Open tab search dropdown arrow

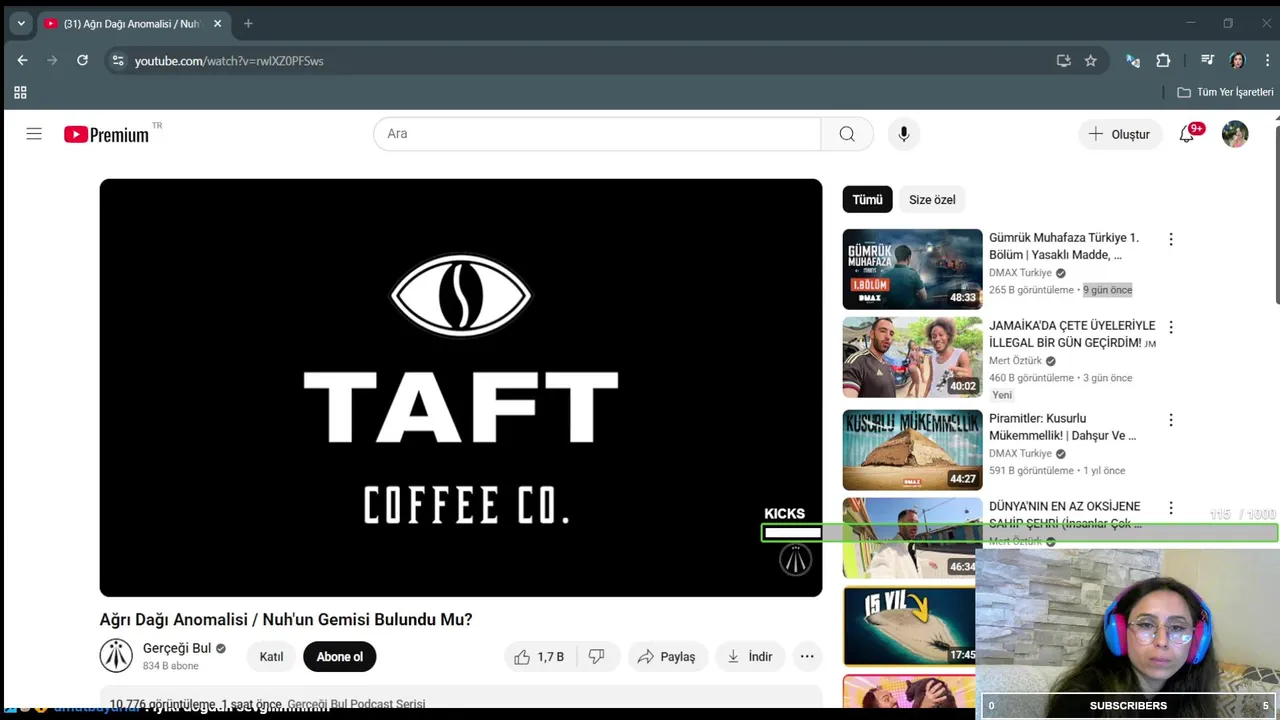[x=21, y=23]
